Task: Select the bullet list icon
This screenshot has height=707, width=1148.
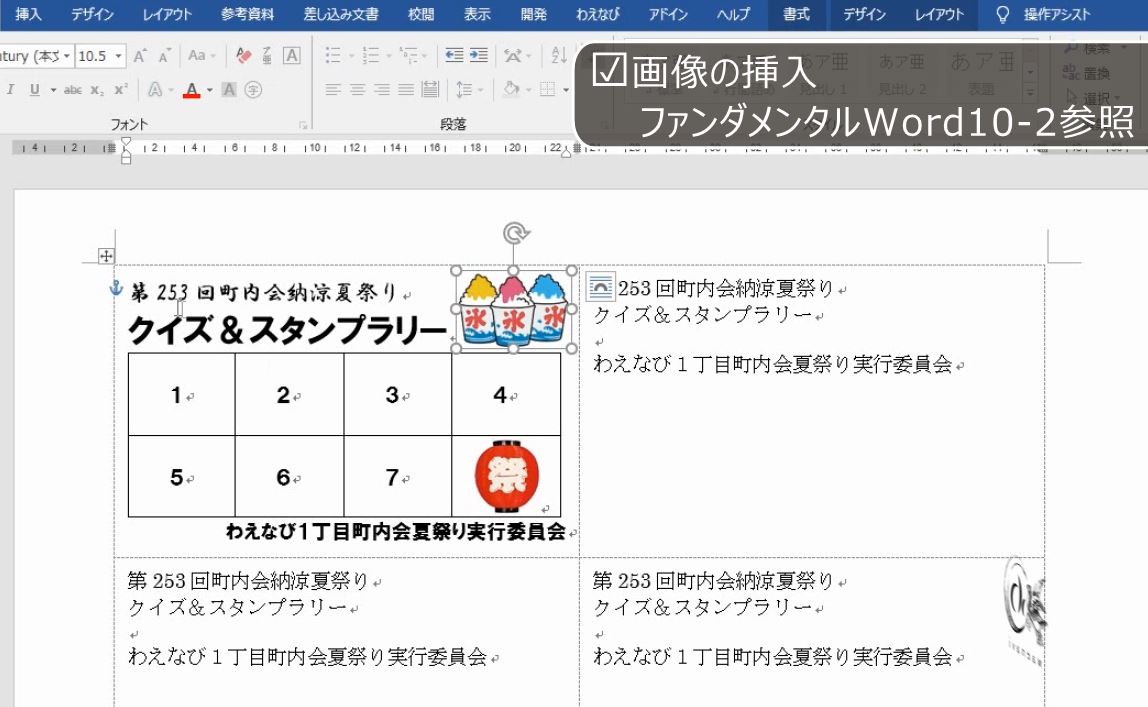Action: pyautogui.click(x=334, y=56)
